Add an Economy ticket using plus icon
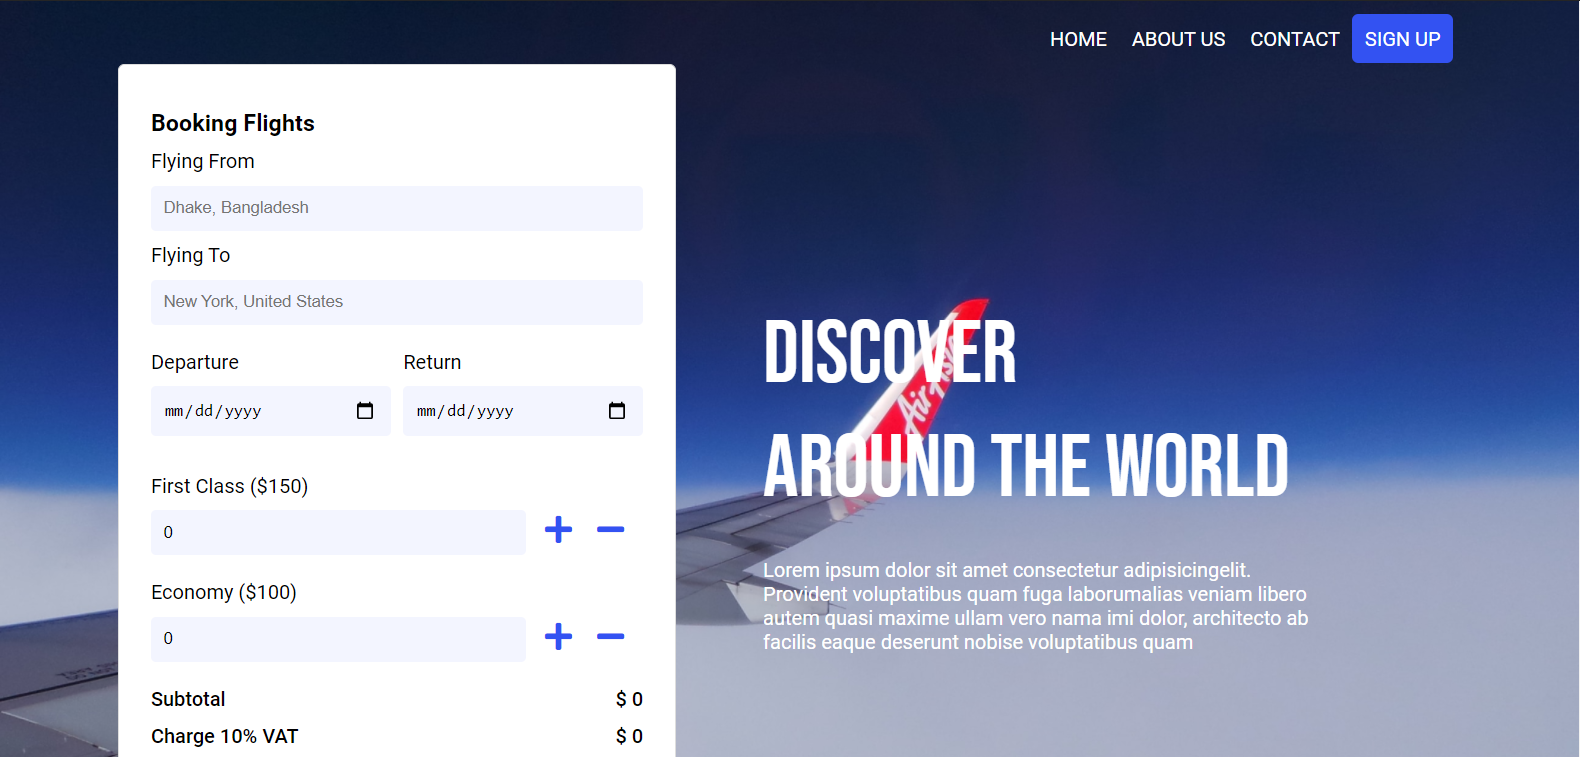This screenshot has width=1580, height=757. [558, 636]
